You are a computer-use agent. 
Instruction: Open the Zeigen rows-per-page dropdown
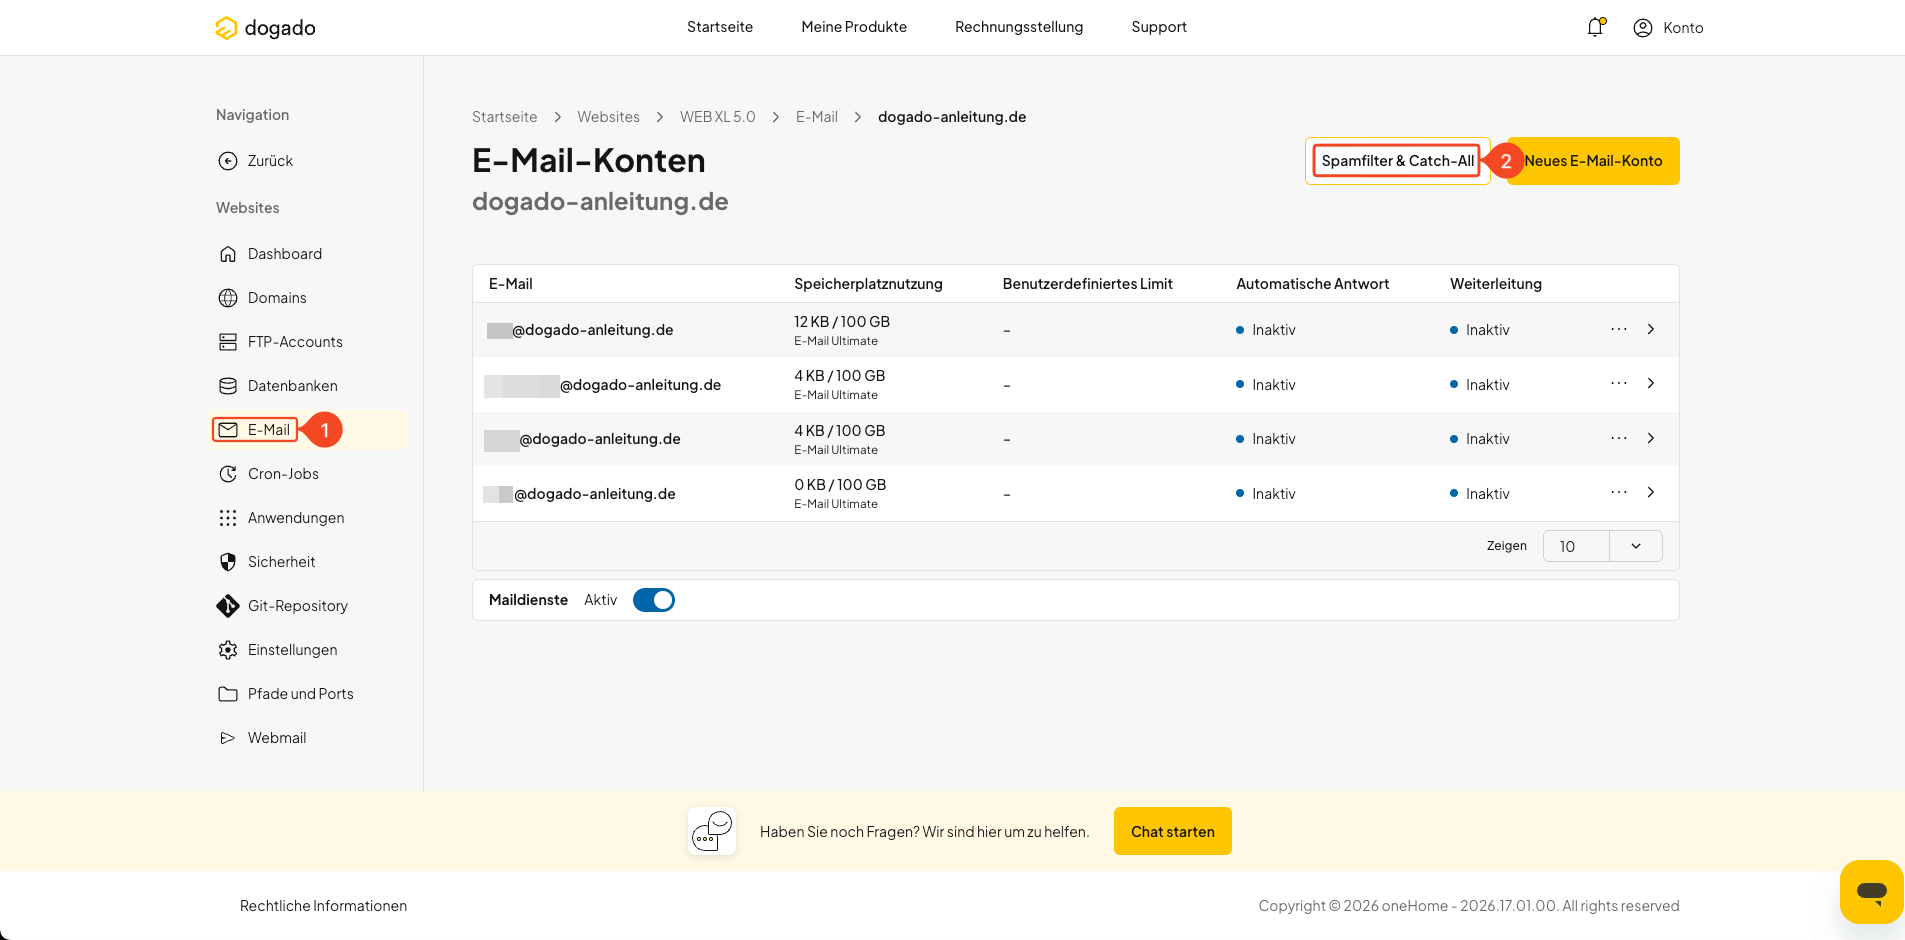[x=1602, y=546]
